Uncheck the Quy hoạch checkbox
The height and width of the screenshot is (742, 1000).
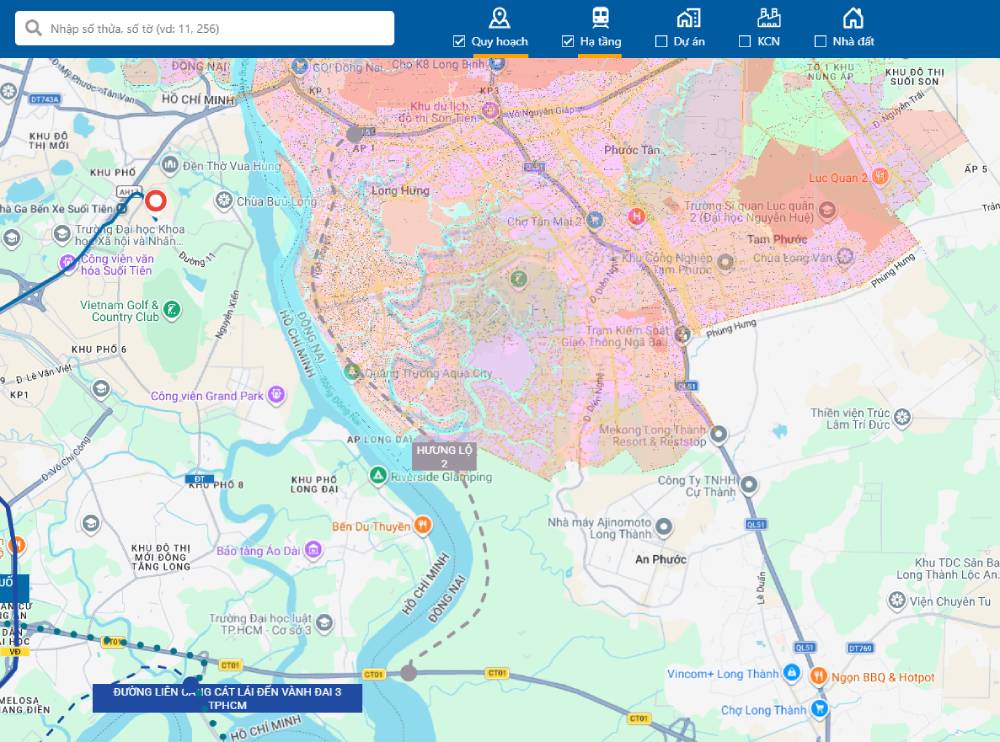(x=459, y=41)
